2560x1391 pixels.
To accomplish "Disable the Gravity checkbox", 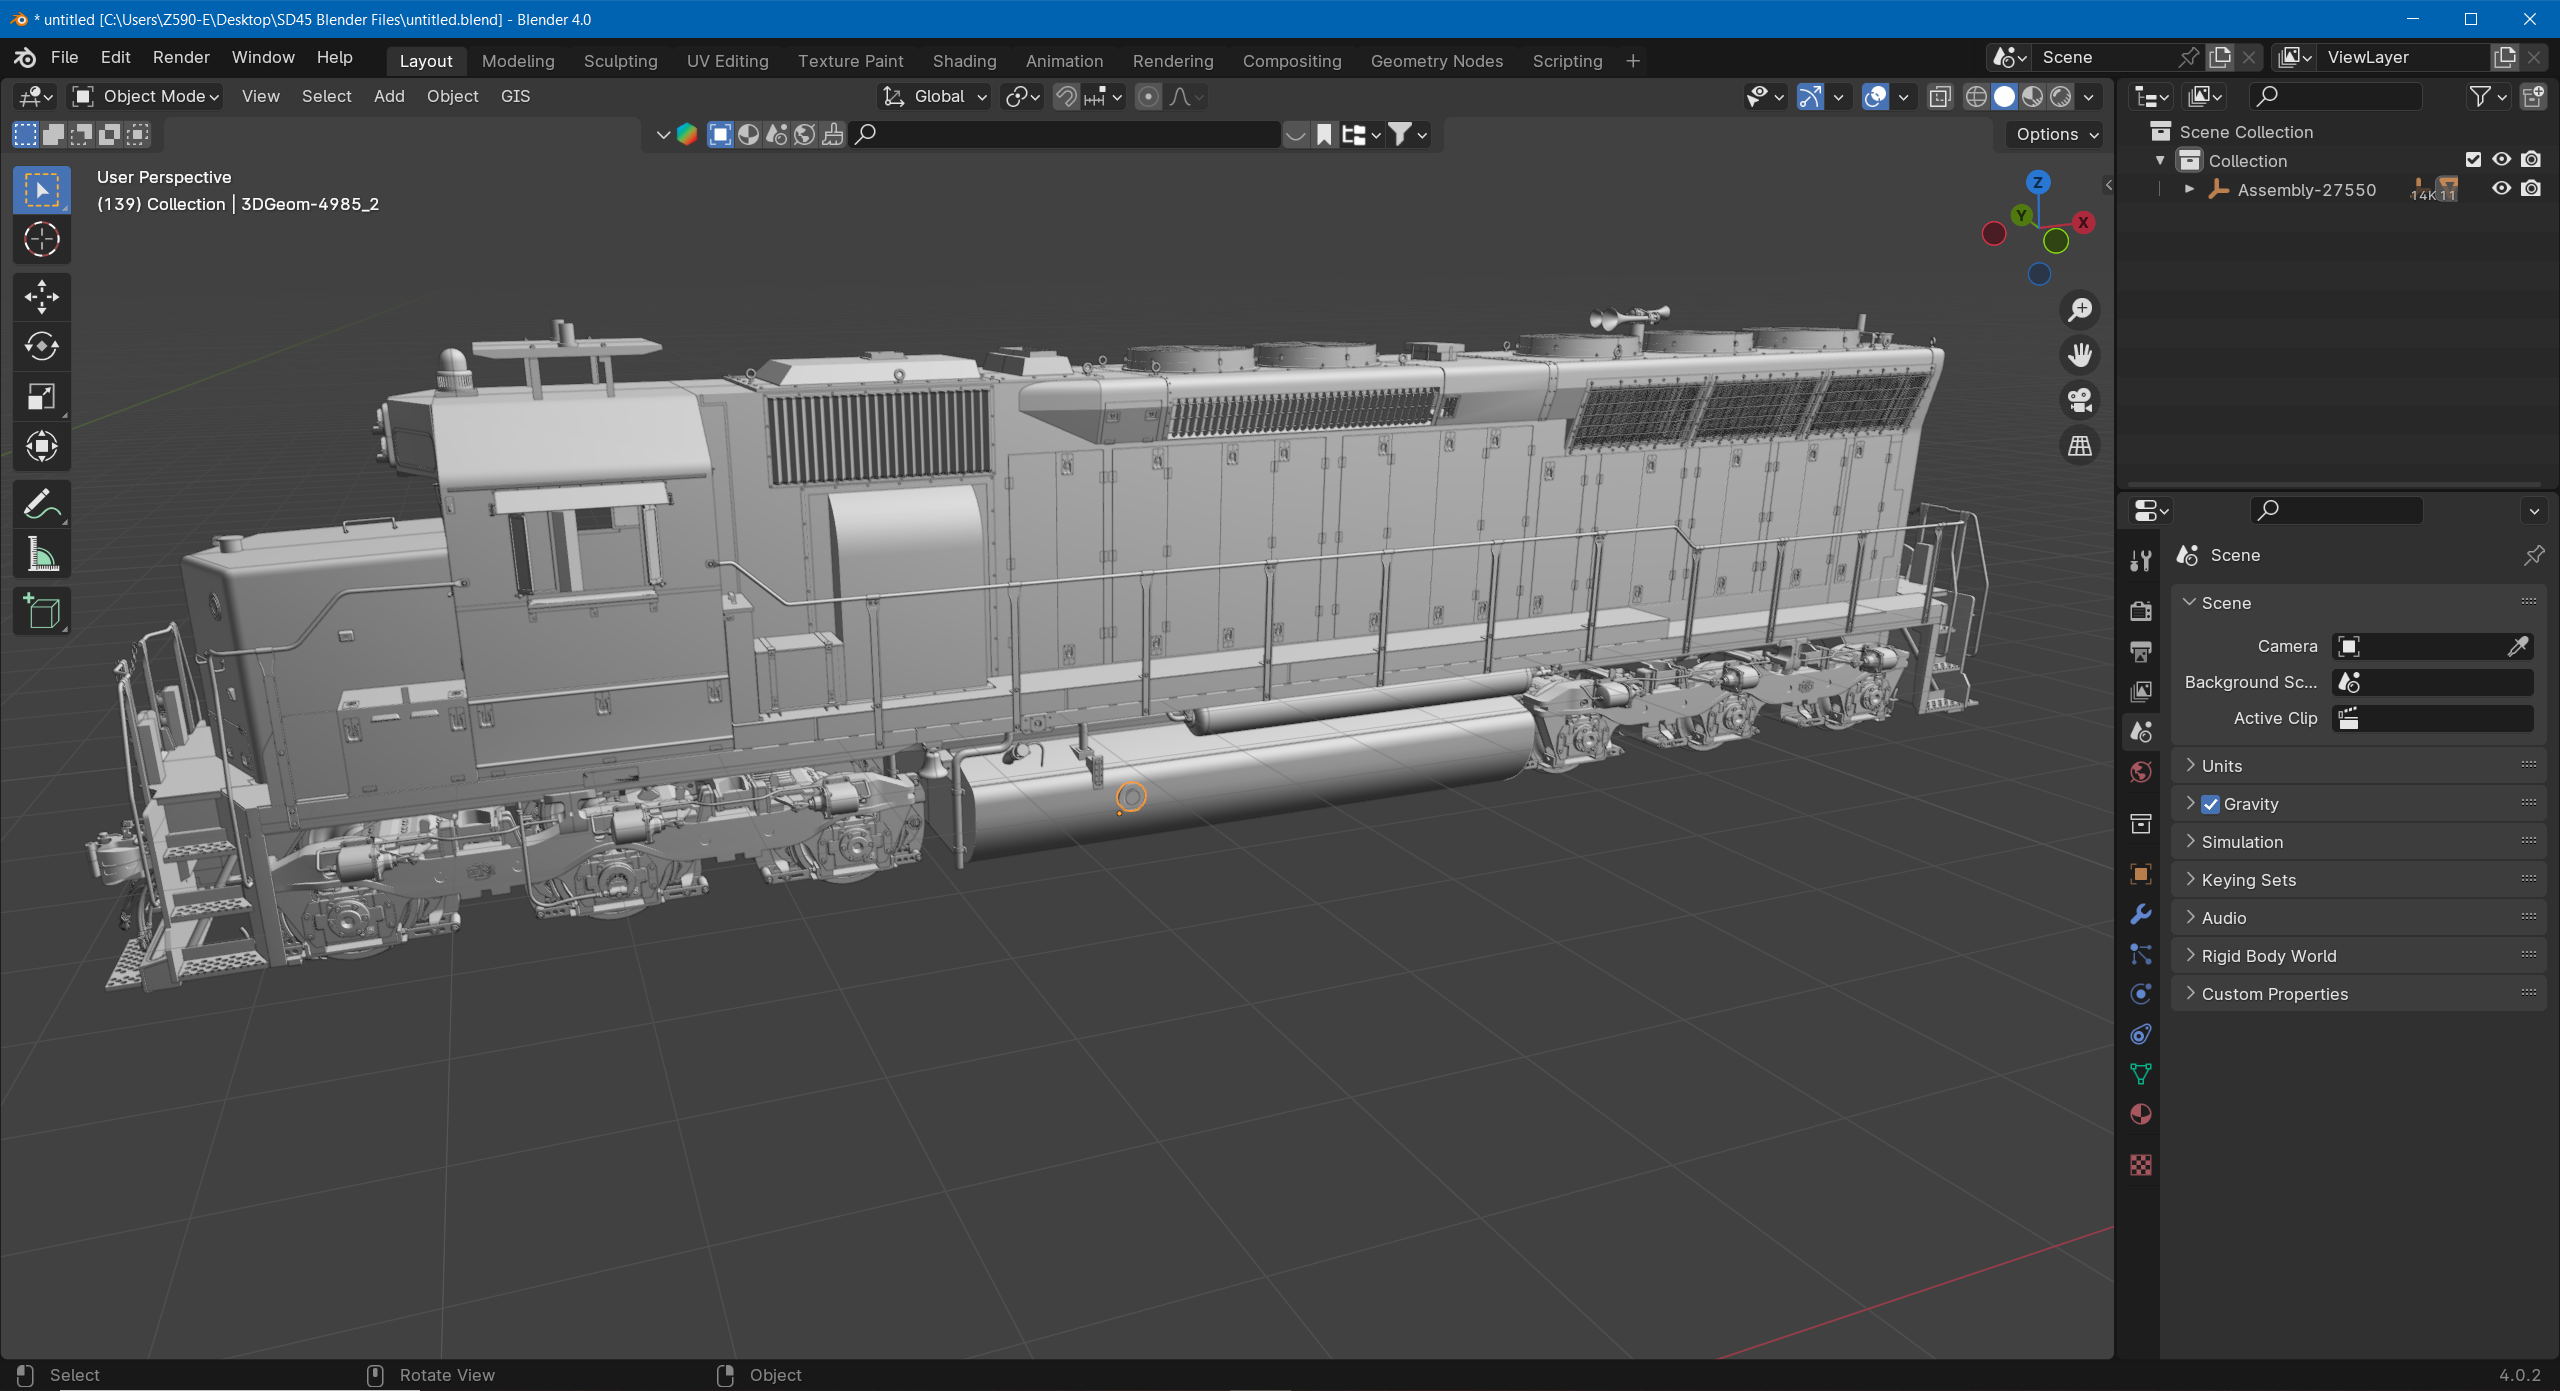I will coord(2211,804).
